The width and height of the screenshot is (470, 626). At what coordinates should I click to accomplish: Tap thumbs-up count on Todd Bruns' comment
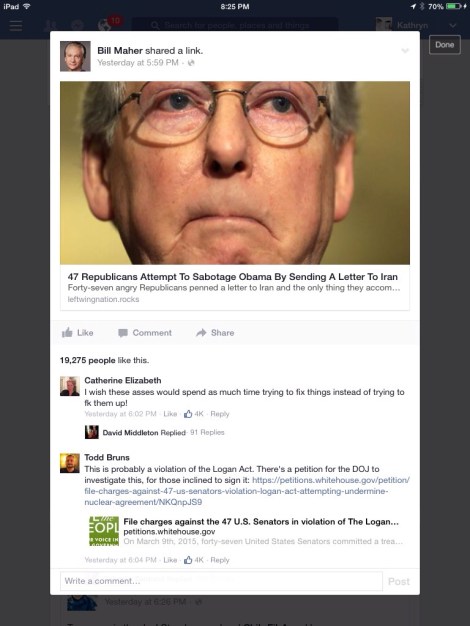pyautogui.click(x=194, y=560)
